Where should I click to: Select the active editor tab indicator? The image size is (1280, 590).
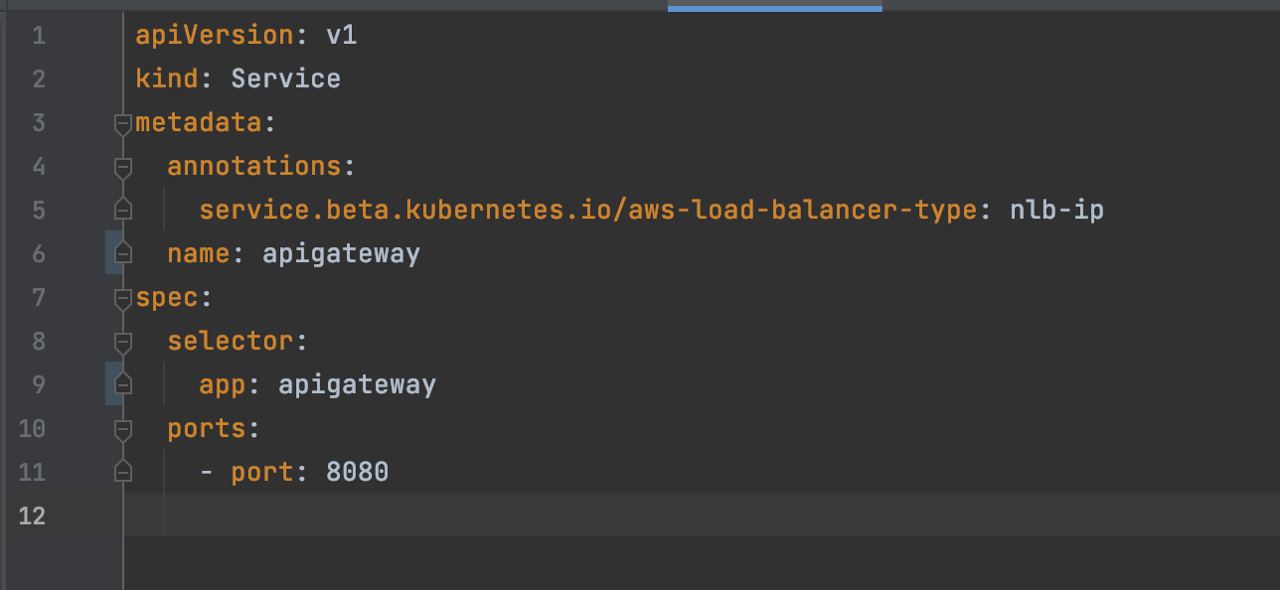pyautogui.click(x=775, y=8)
